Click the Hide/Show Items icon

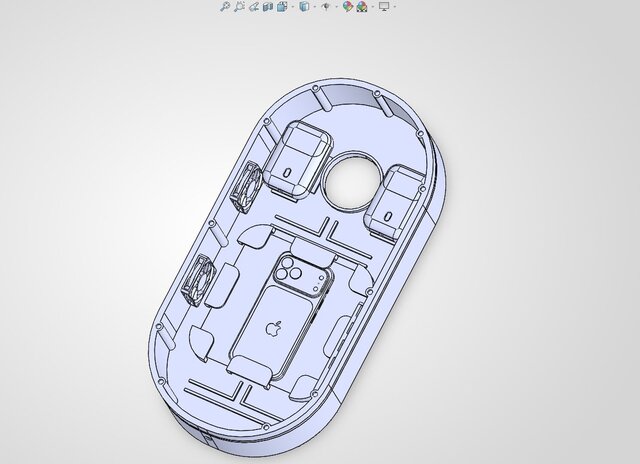pos(325,7)
